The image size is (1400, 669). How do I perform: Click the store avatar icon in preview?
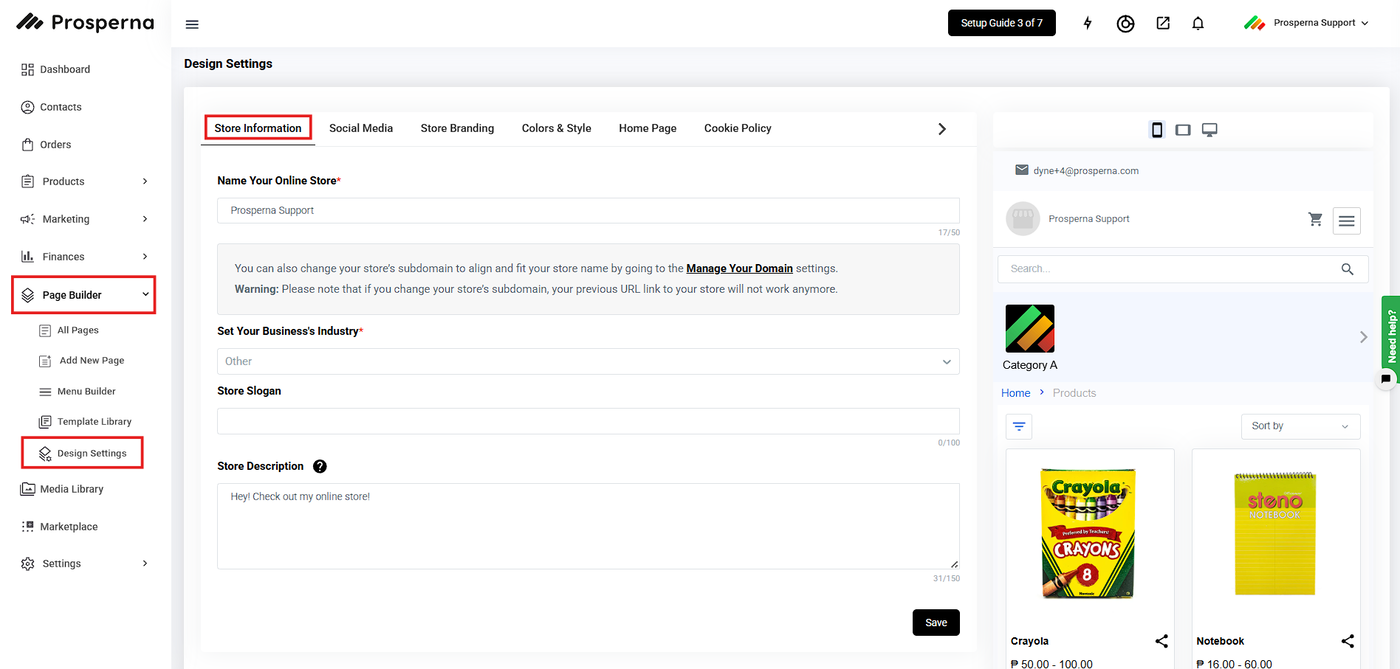coord(1023,219)
